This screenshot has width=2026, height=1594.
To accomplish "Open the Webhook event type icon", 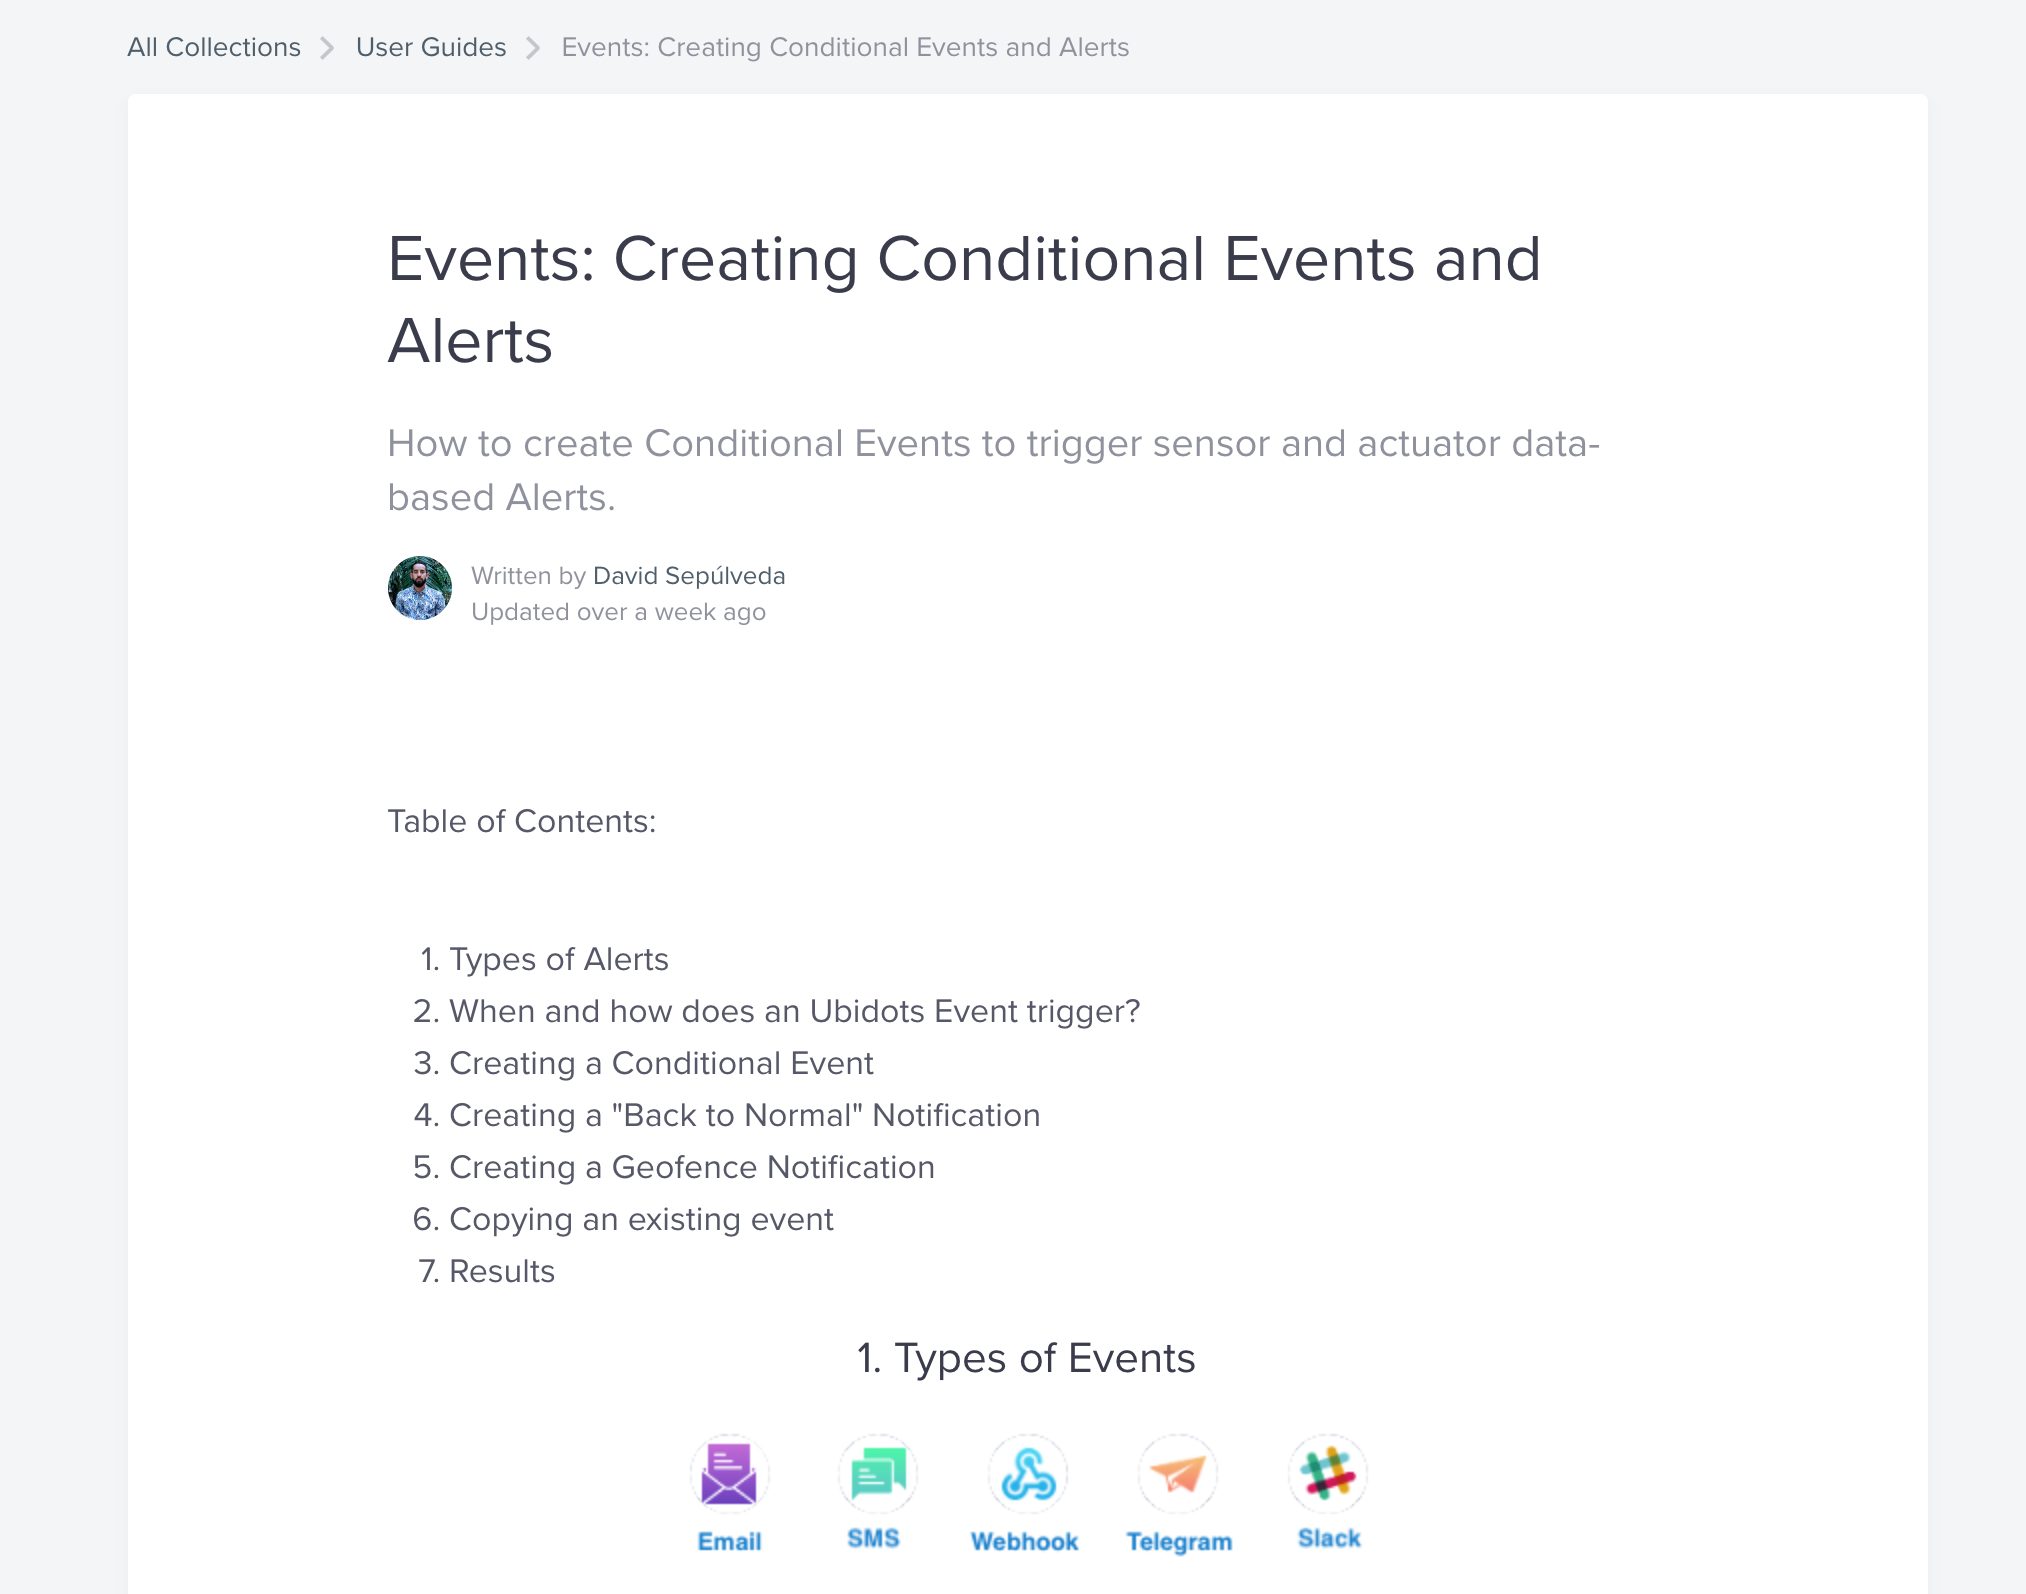I will [1027, 1472].
